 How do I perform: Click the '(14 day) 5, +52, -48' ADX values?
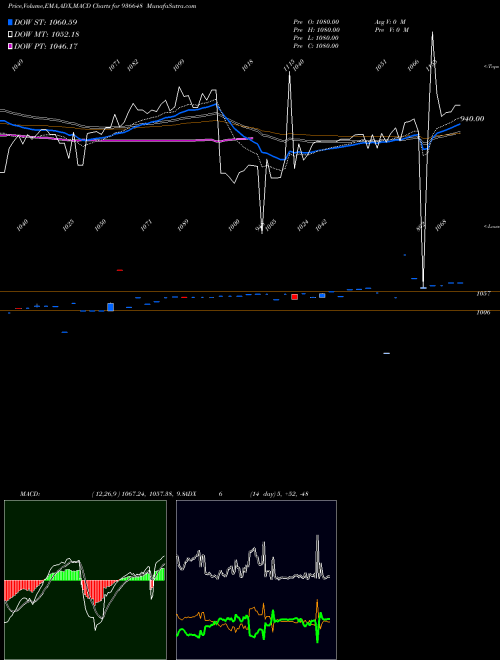(x=279, y=494)
